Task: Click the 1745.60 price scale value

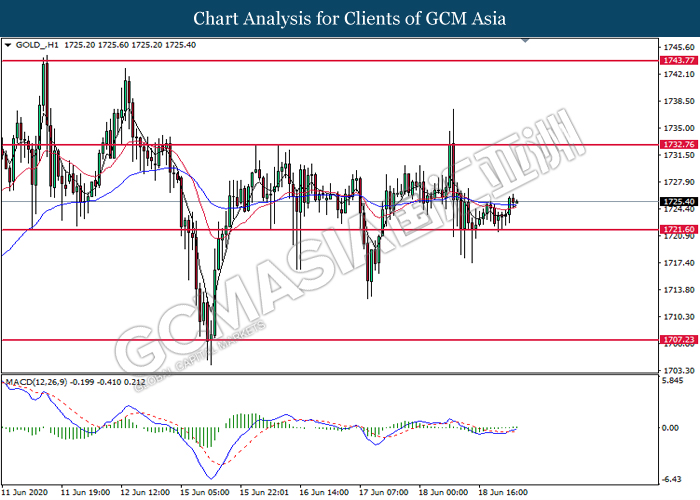Action: (x=679, y=47)
